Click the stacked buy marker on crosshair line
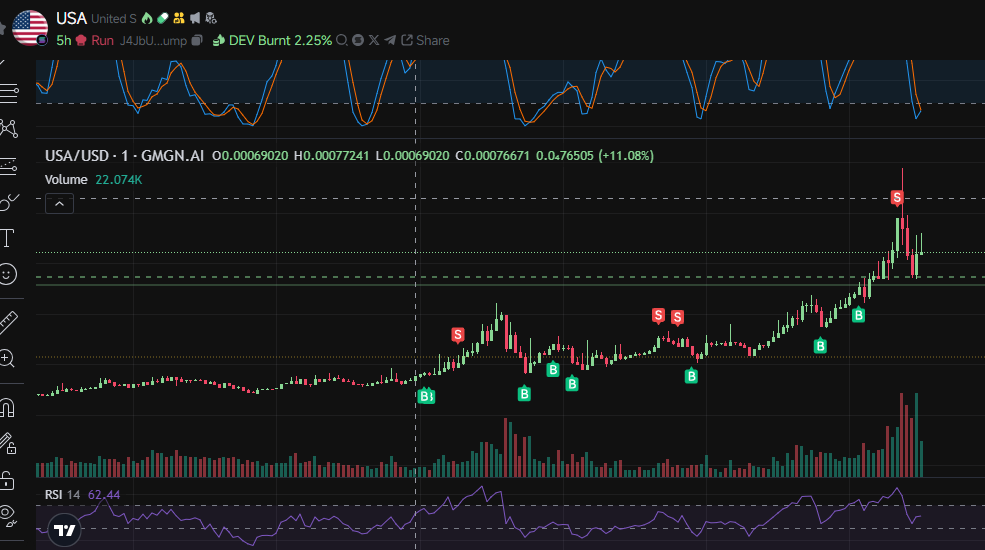 [426, 396]
